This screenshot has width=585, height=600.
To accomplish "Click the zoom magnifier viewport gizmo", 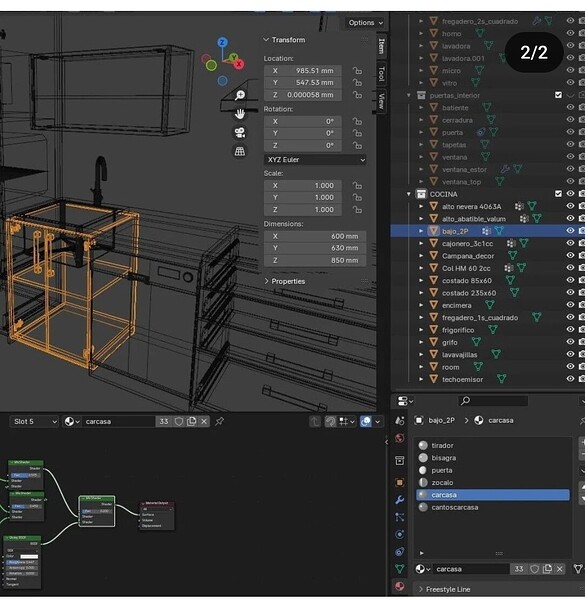I will (x=240, y=95).
